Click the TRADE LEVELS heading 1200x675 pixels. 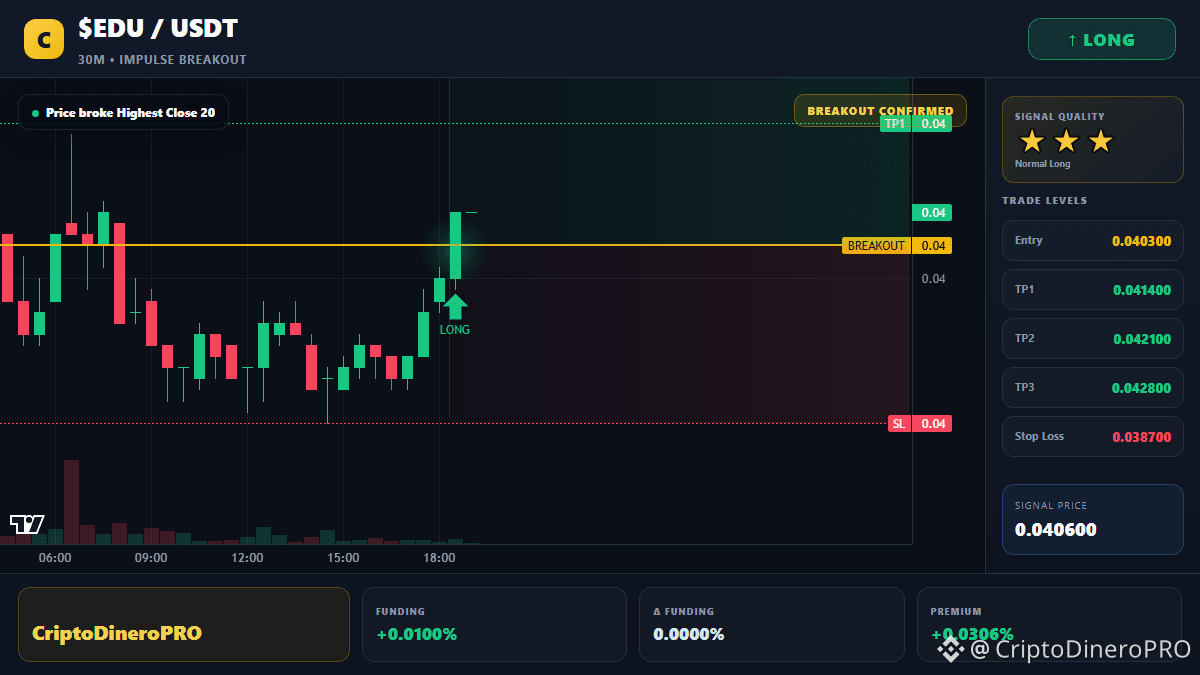(1044, 201)
